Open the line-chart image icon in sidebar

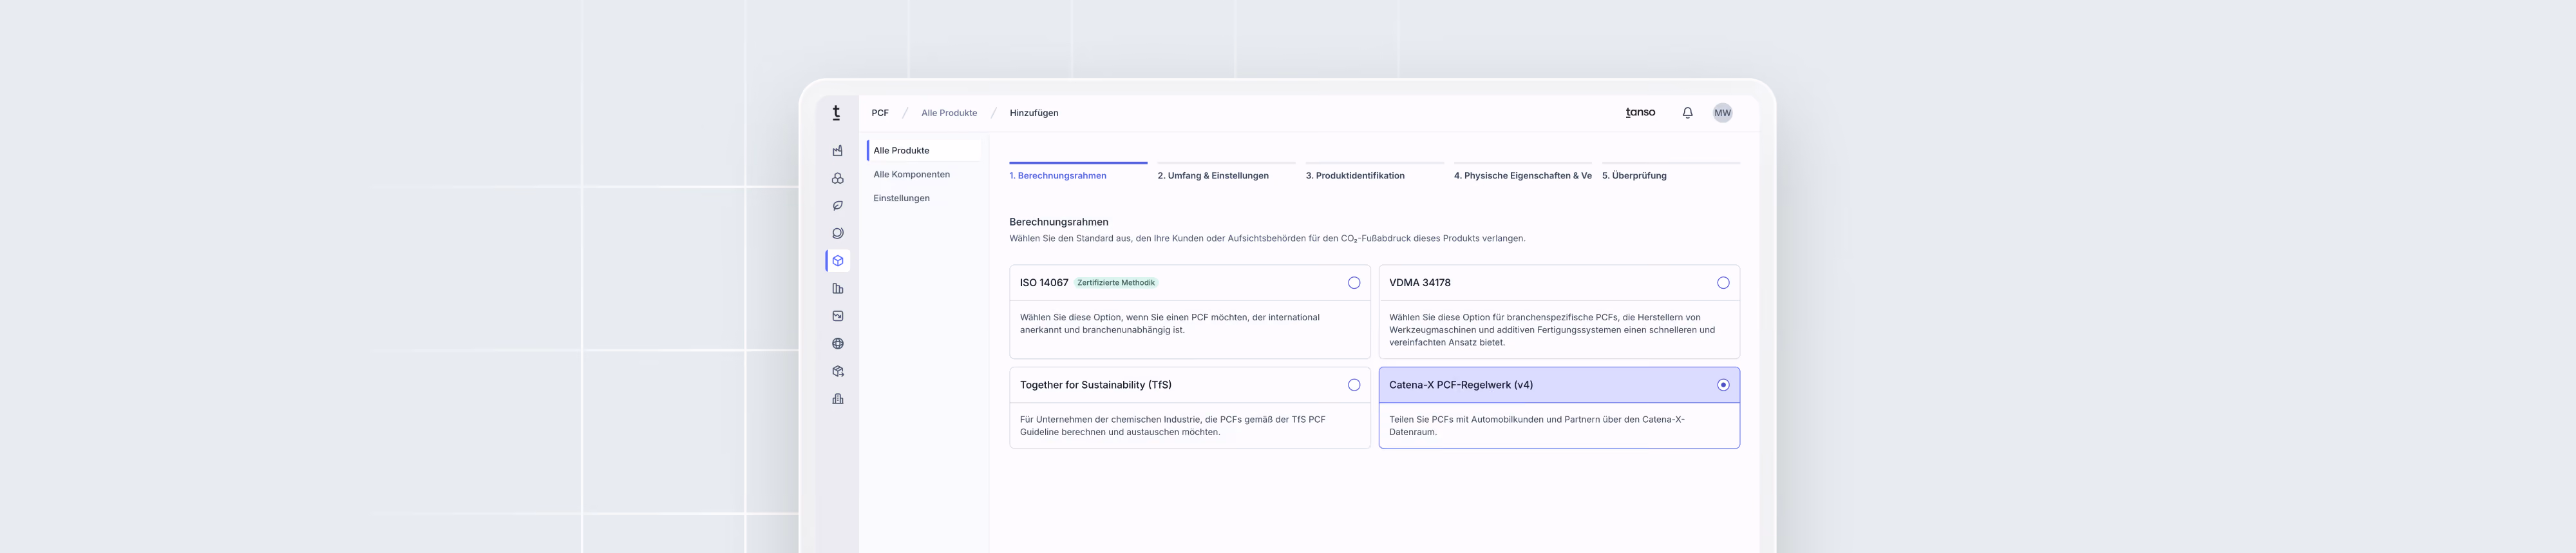(x=838, y=316)
